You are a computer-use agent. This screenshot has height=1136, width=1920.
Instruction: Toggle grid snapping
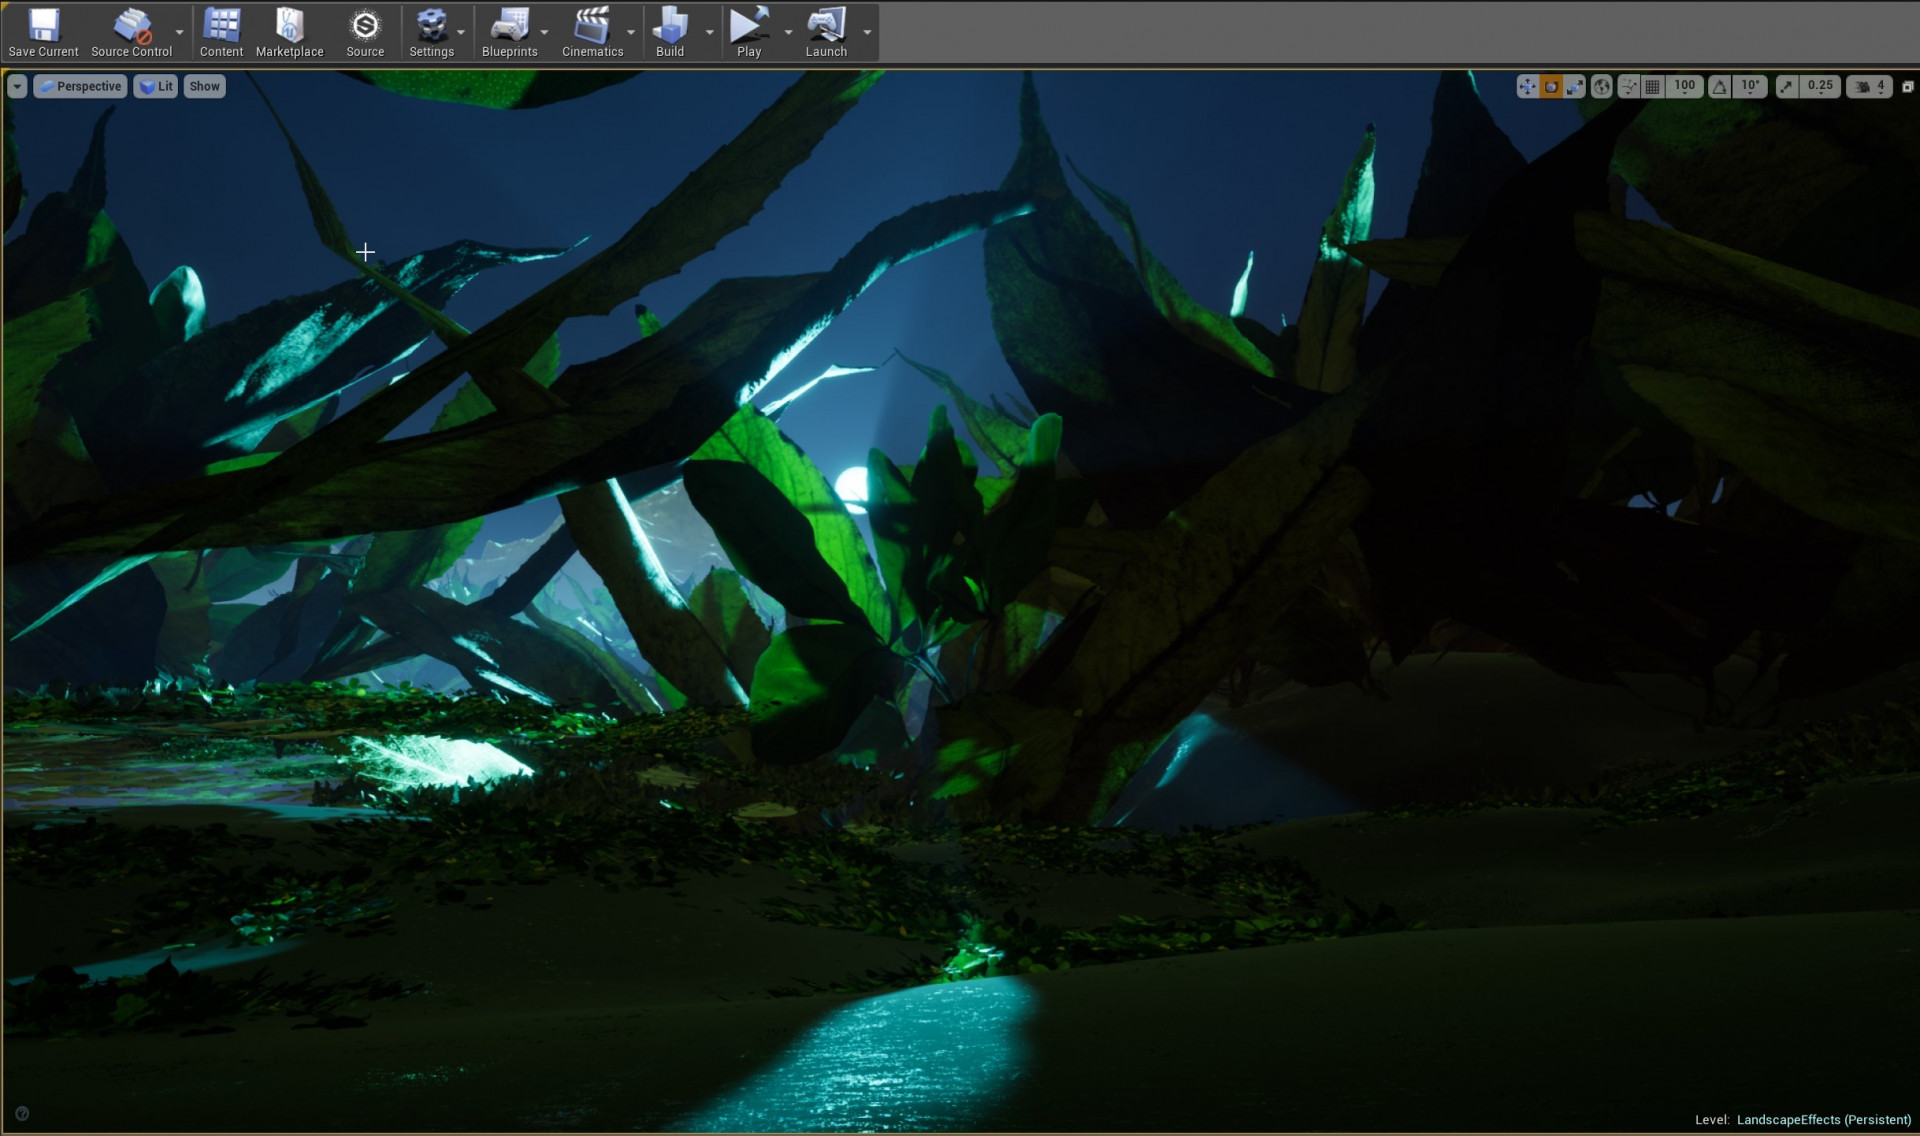1653,87
